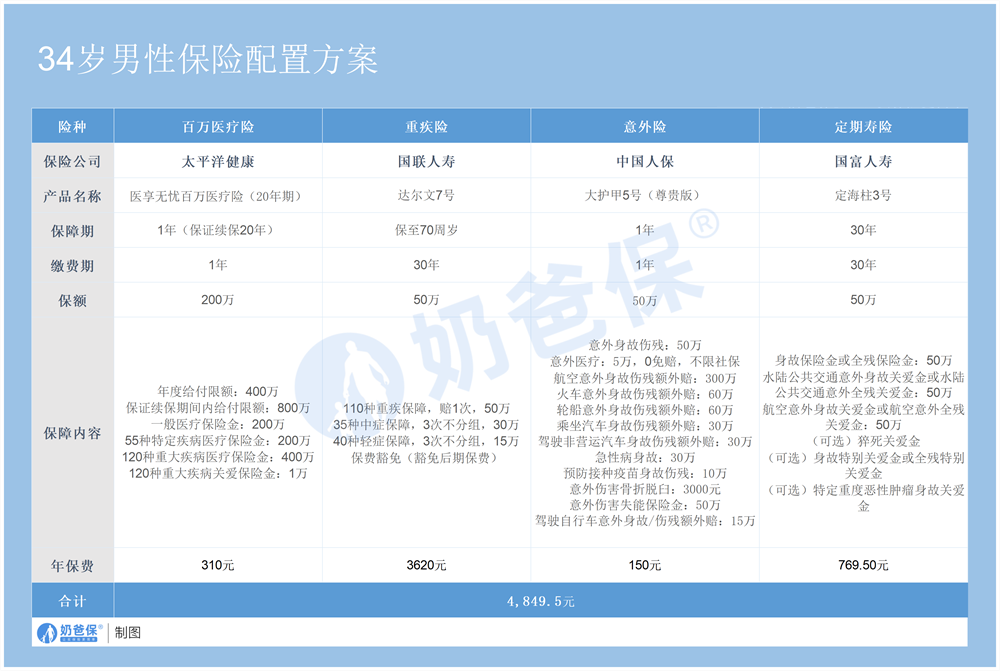Click the 年保费 row label

pyautogui.click(x=73, y=566)
